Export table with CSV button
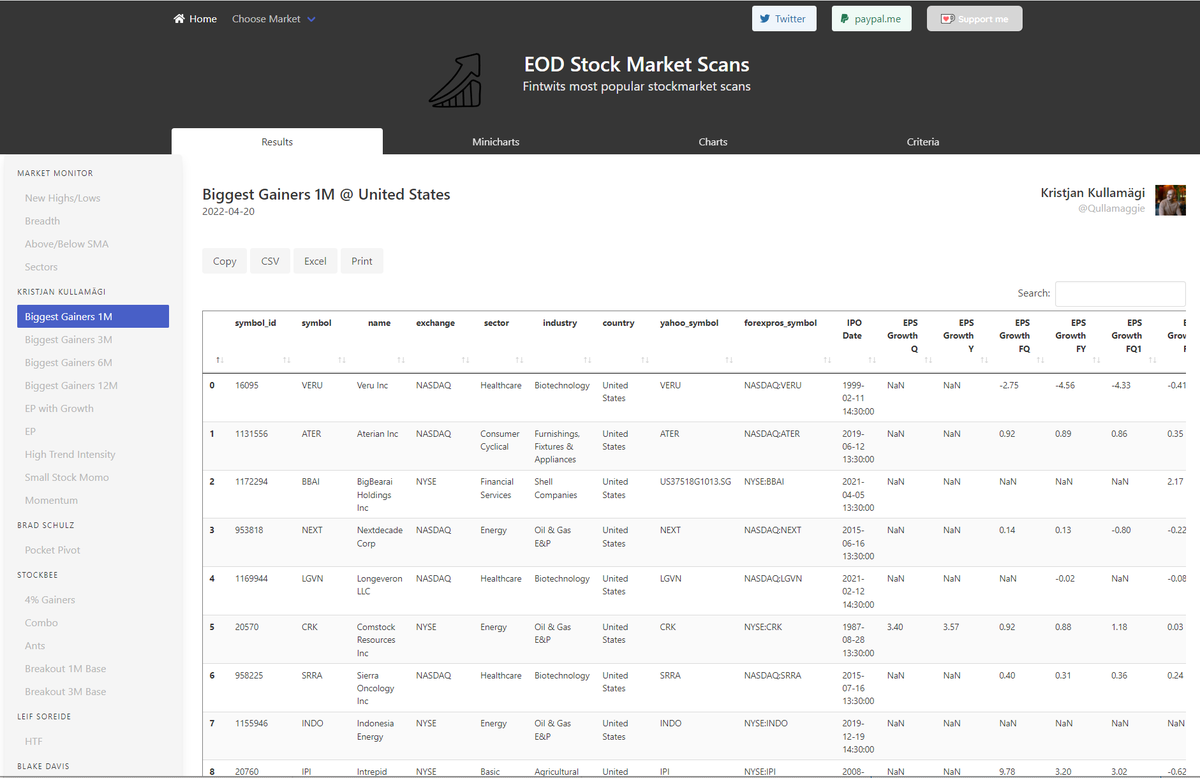Screen dimensions: 1200x778 point(270,261)
